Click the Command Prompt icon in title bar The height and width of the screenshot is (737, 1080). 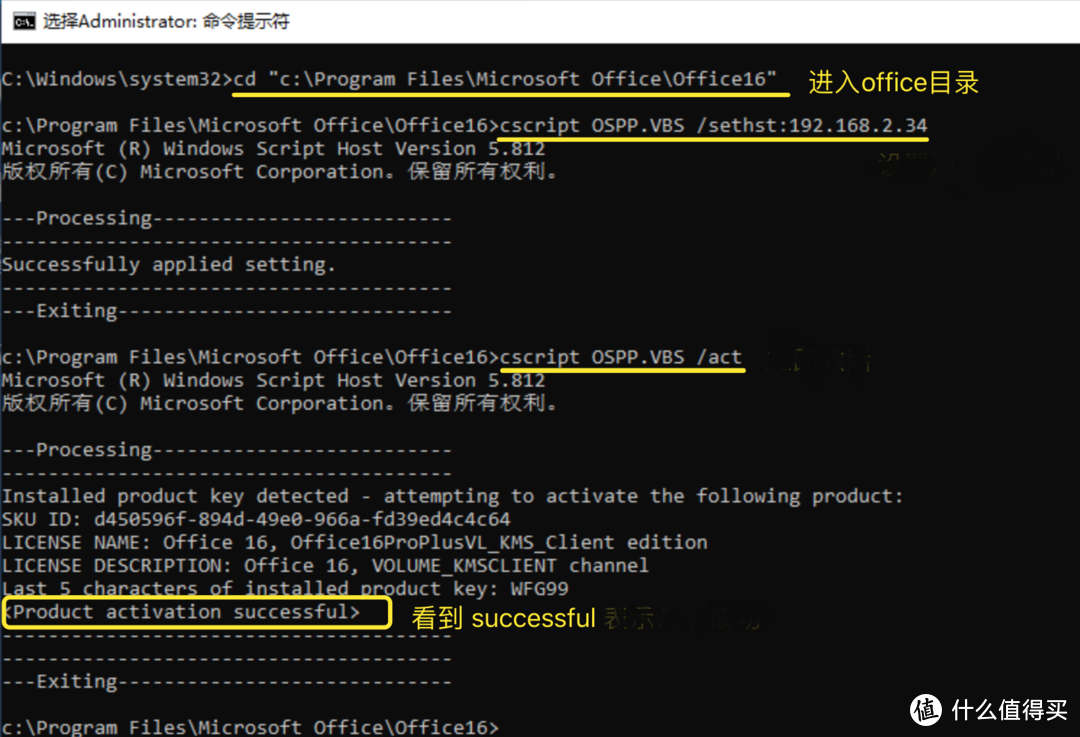pos(23,21)
